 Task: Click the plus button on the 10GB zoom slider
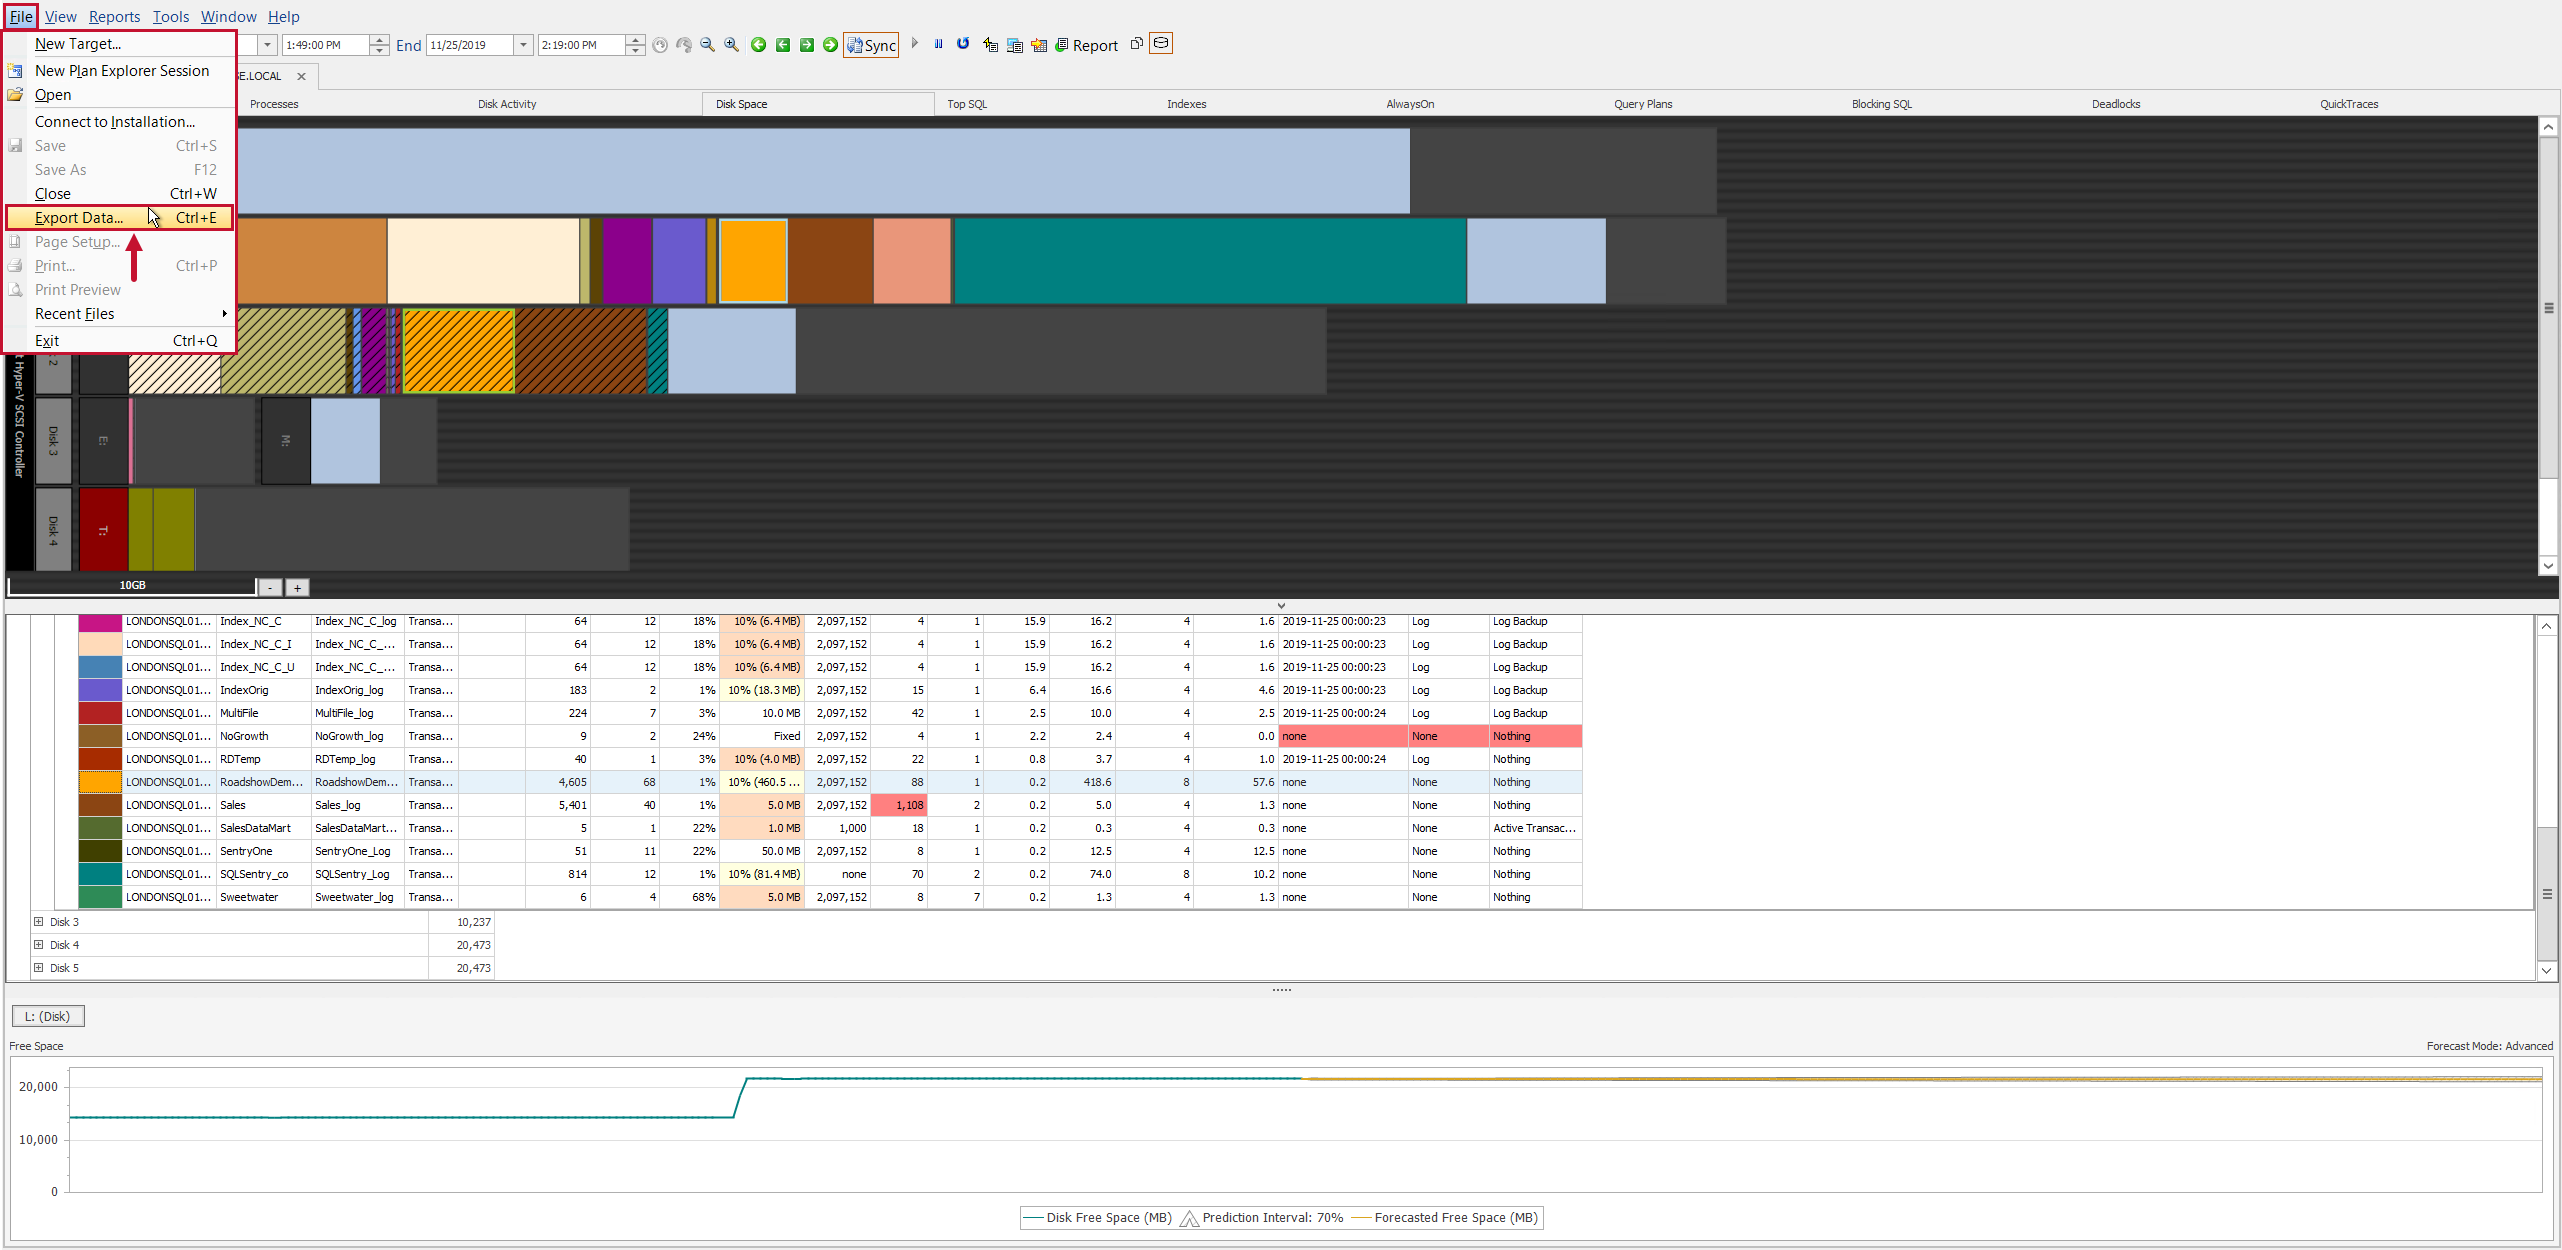(x=297, y=587)
